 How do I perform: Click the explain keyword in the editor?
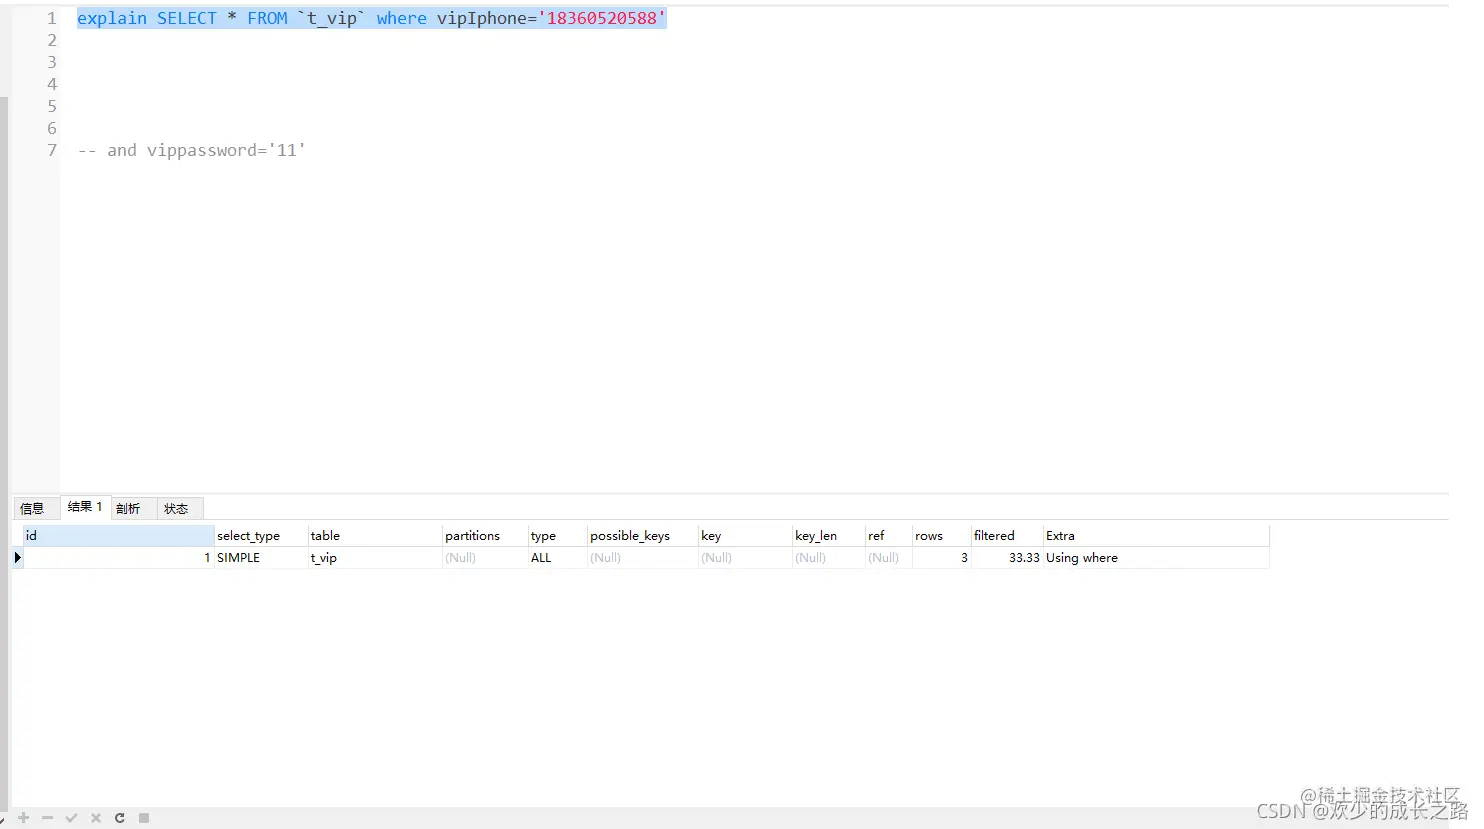(112, 18)
